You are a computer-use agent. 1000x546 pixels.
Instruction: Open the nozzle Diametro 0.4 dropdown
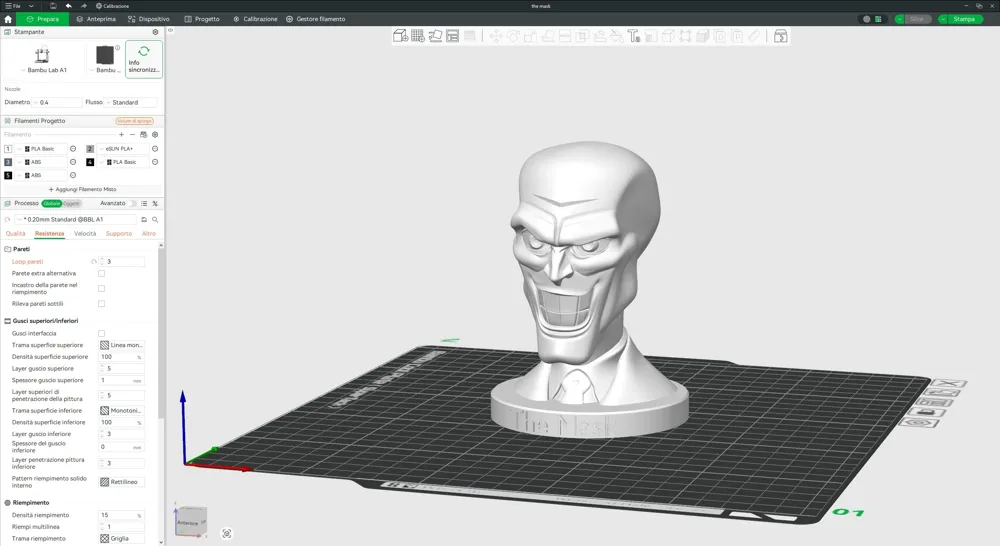point(57,102)
